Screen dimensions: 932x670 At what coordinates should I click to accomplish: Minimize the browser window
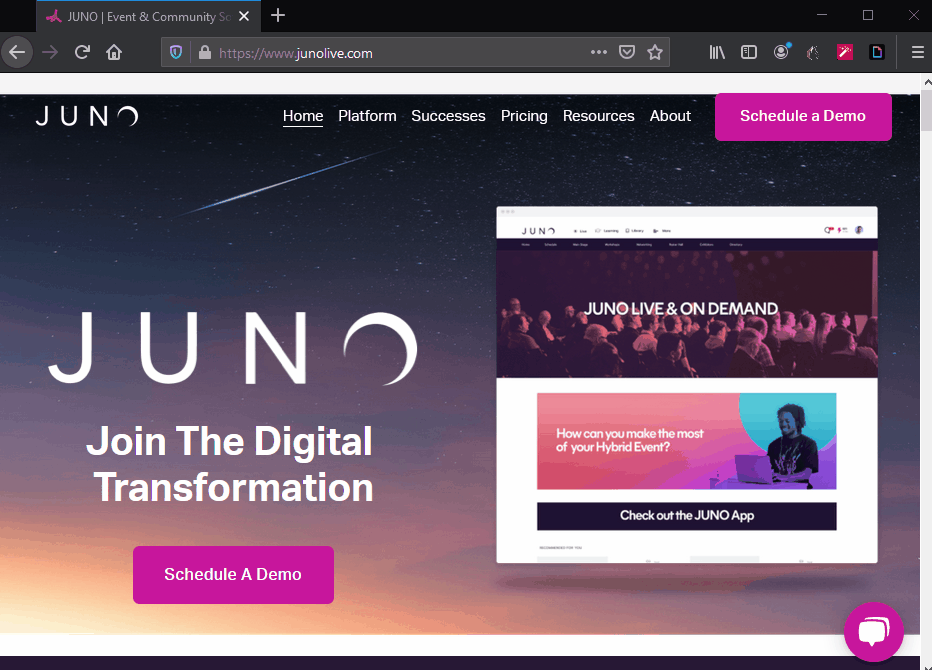(822, 15)
